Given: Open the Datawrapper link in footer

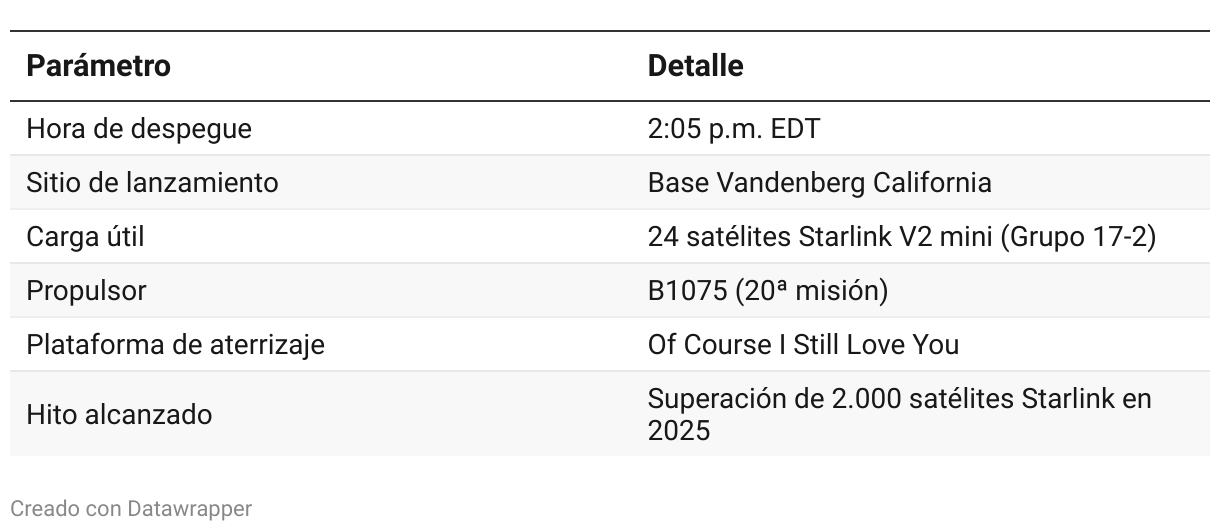Looking at the screenshot, I should [189, 509].
